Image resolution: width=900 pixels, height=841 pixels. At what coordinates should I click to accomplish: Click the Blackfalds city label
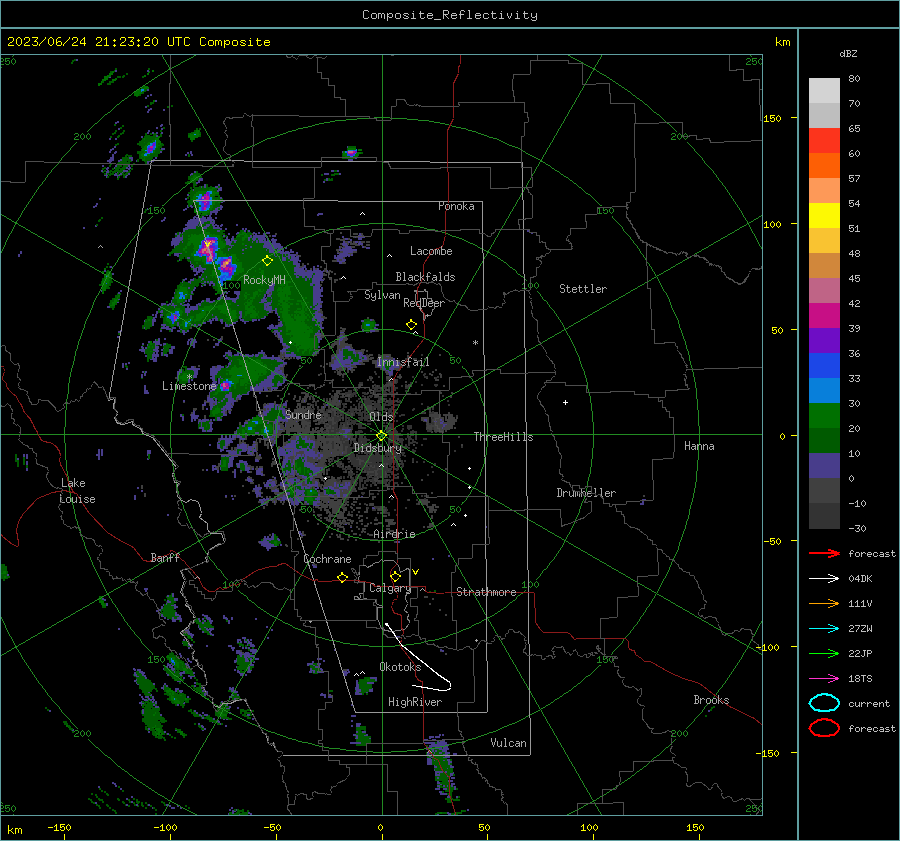[x=425, y=277]
